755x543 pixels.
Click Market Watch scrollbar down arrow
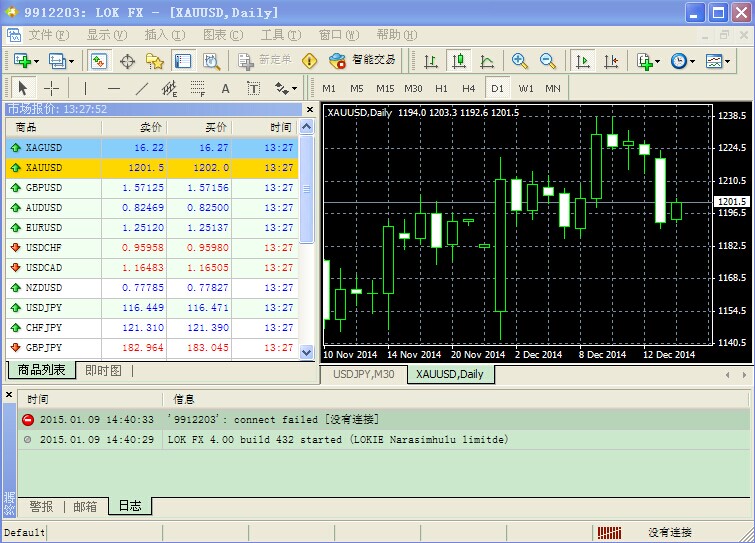point(307,352)
